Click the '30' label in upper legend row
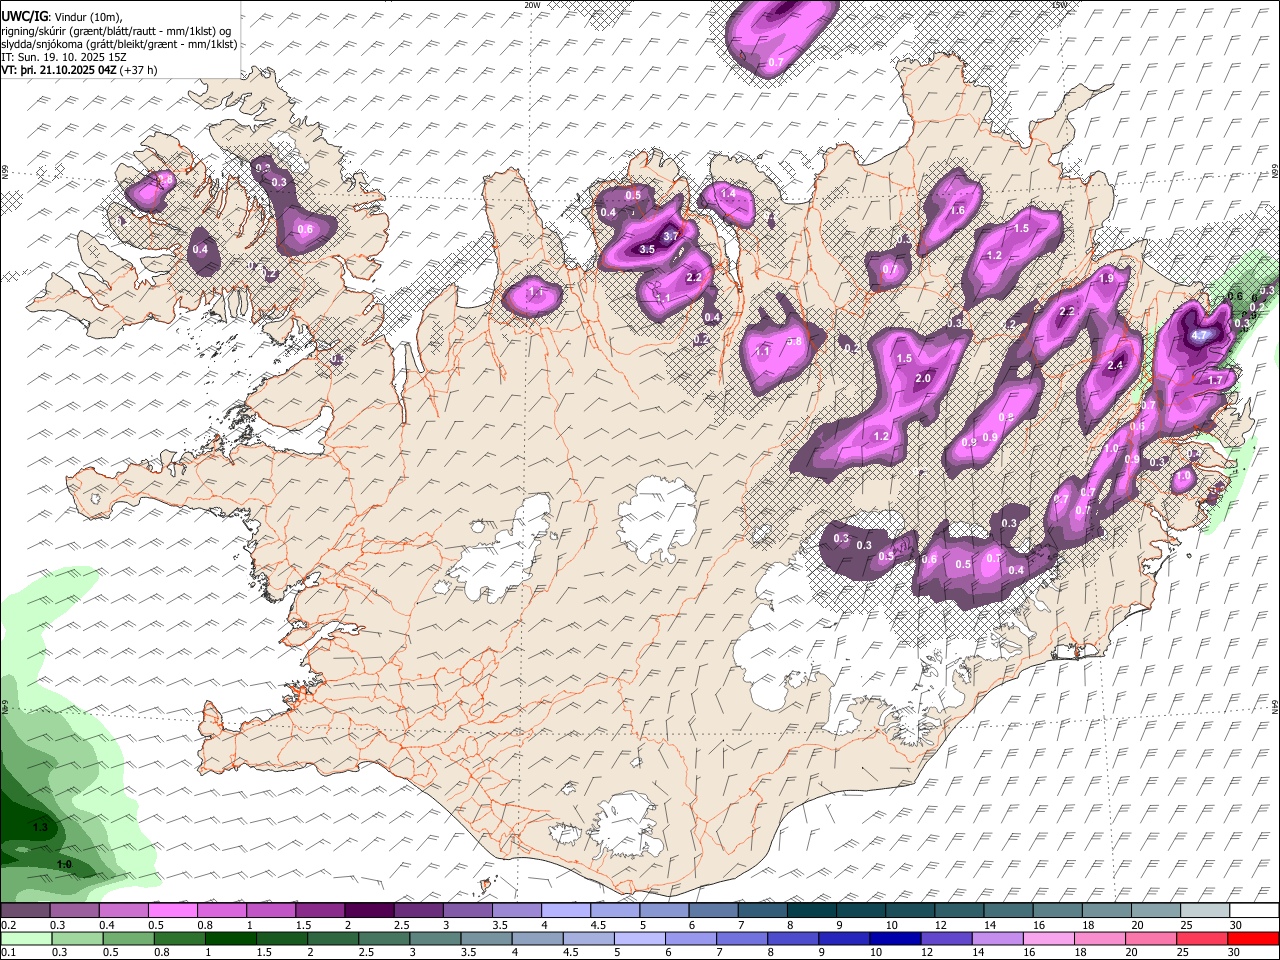 click(1236, 925)
